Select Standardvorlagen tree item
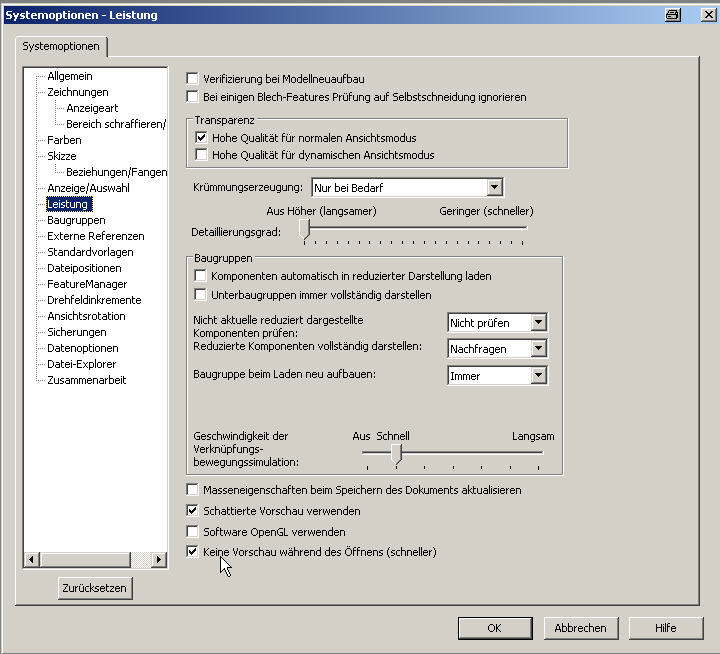 [90, 253]
